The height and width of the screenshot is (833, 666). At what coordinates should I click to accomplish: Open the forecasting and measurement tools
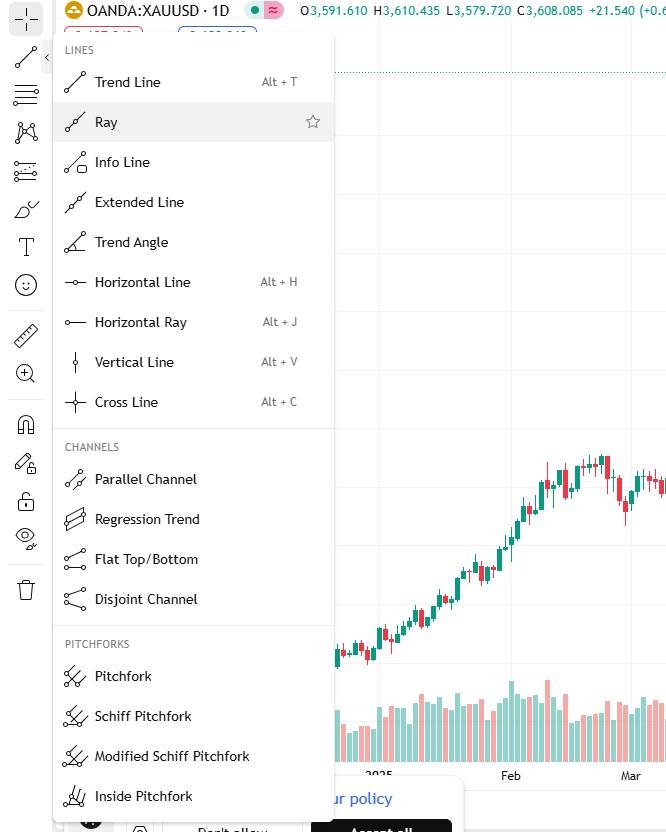[25, 171]
